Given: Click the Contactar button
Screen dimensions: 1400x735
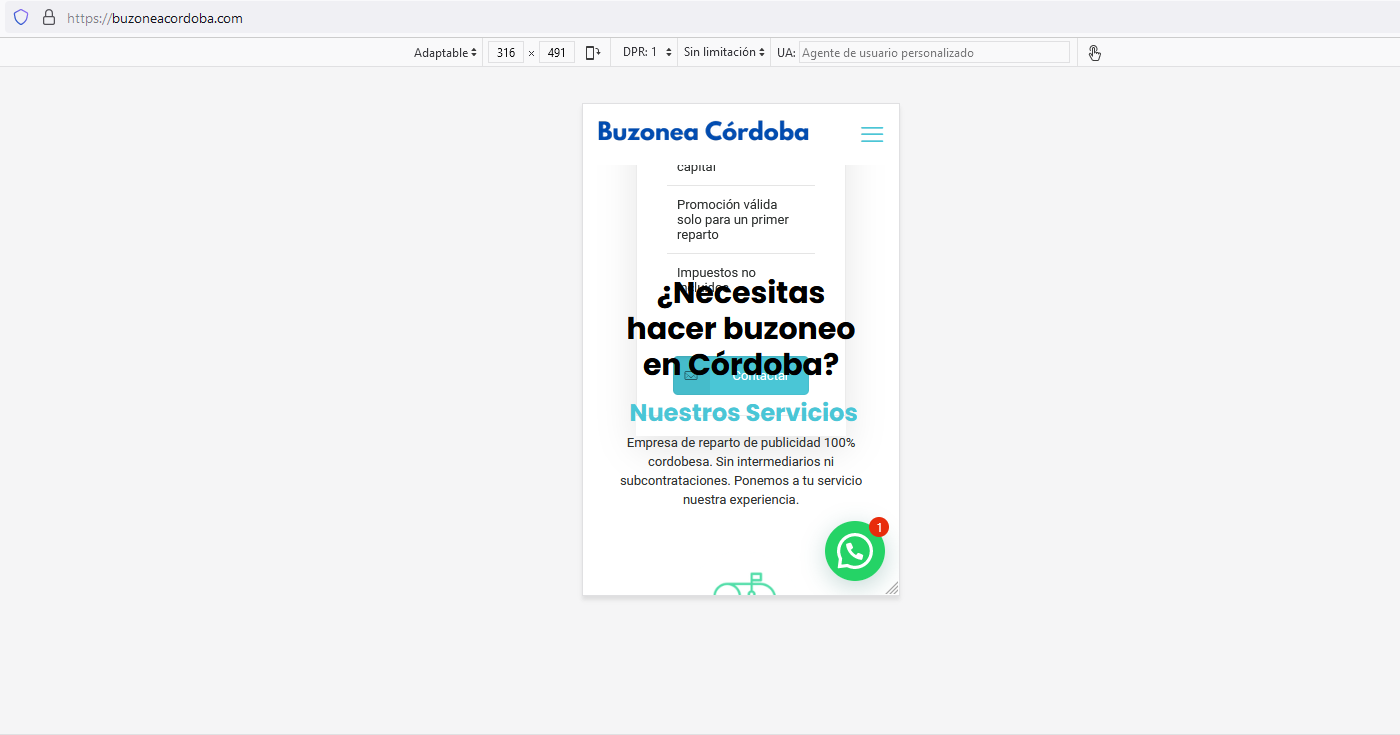Looking at the screenshot, I should click(x=741, y=376).
